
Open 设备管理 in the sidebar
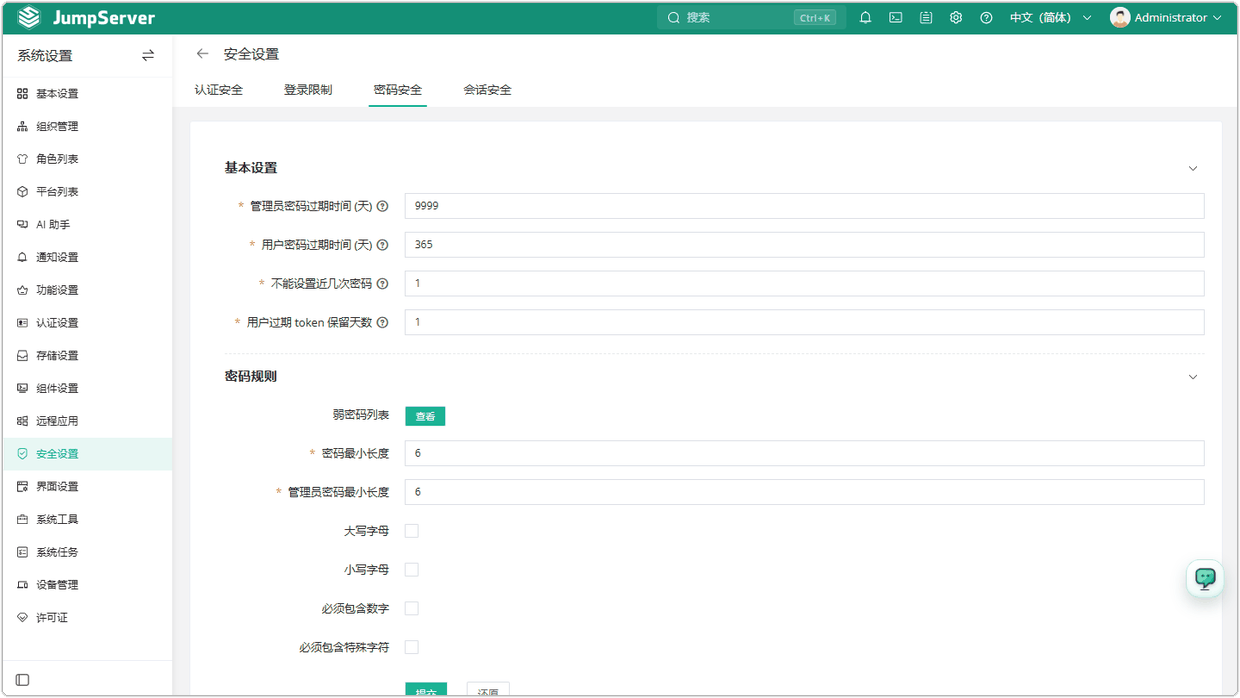click(x=87, y=585)
